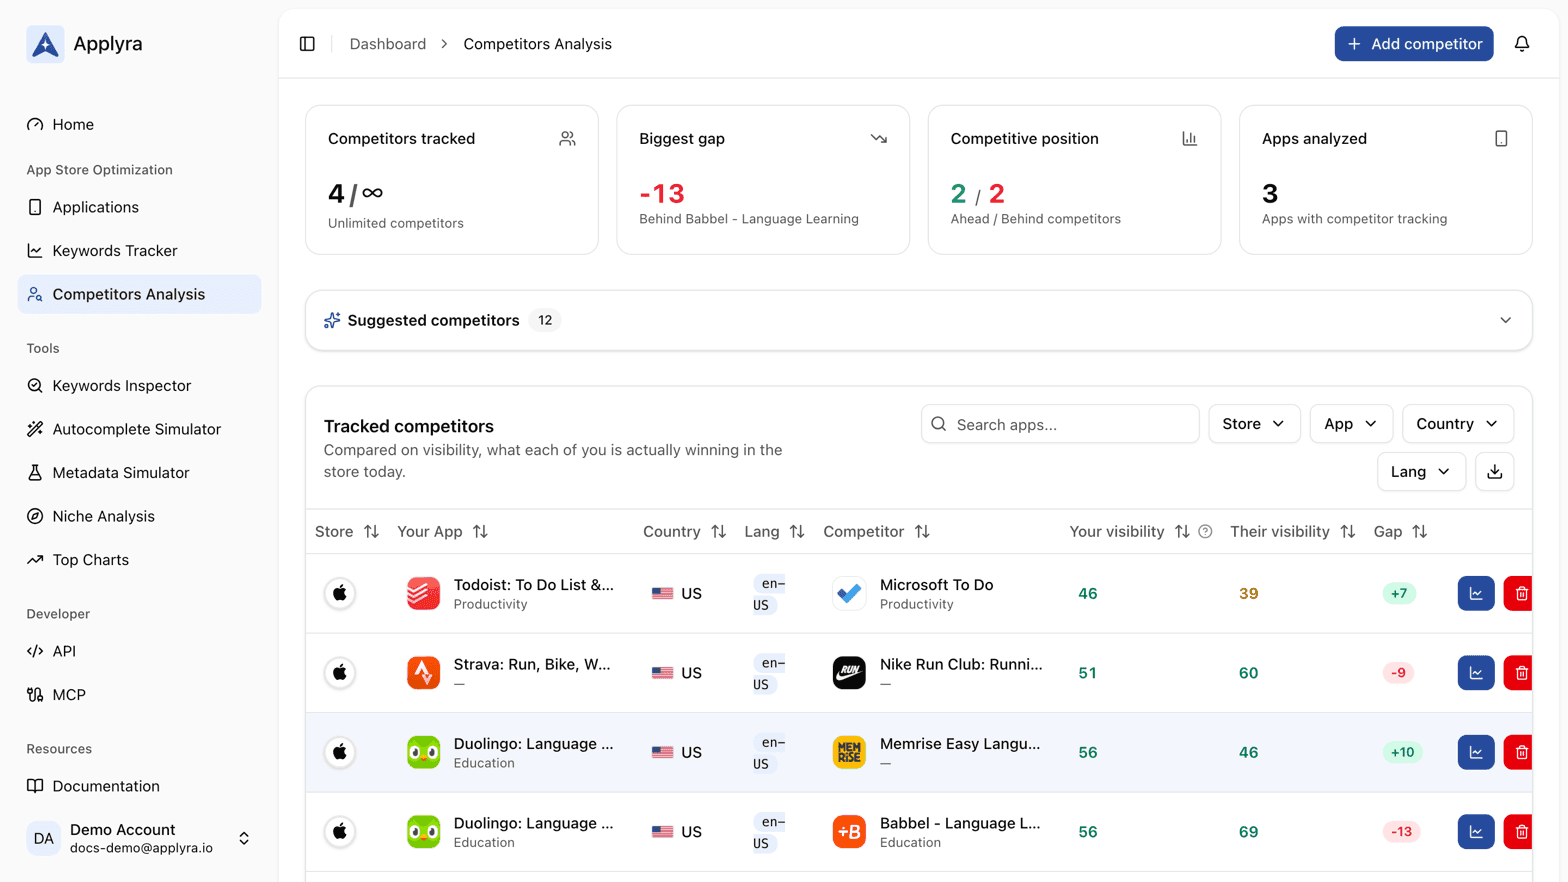Open Top Charts in sidebar
The height and width of the screenshot is (882, 1568).
140,560
